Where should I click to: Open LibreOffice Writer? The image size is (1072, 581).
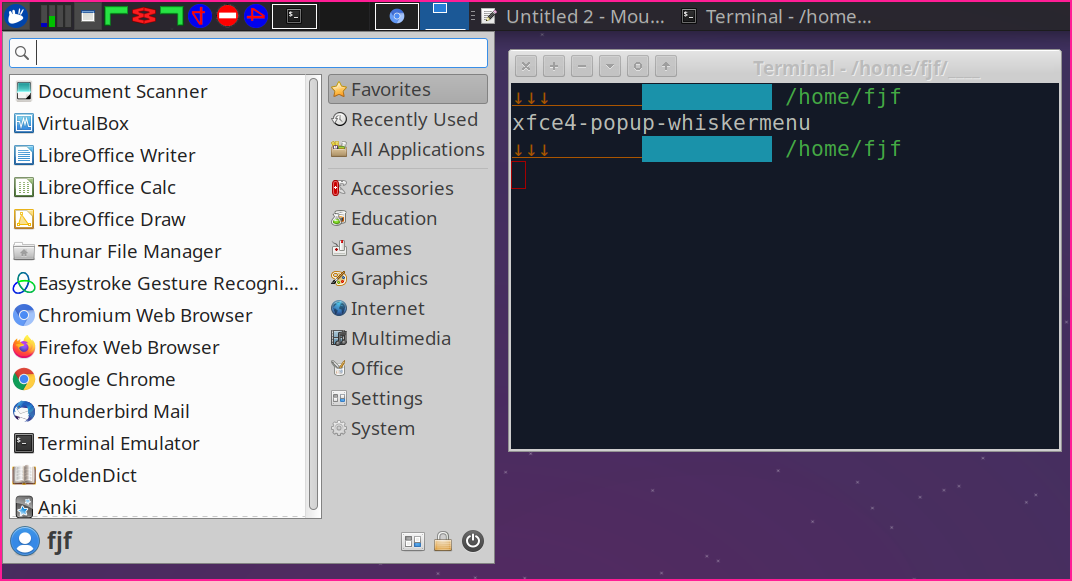(159, 156)
